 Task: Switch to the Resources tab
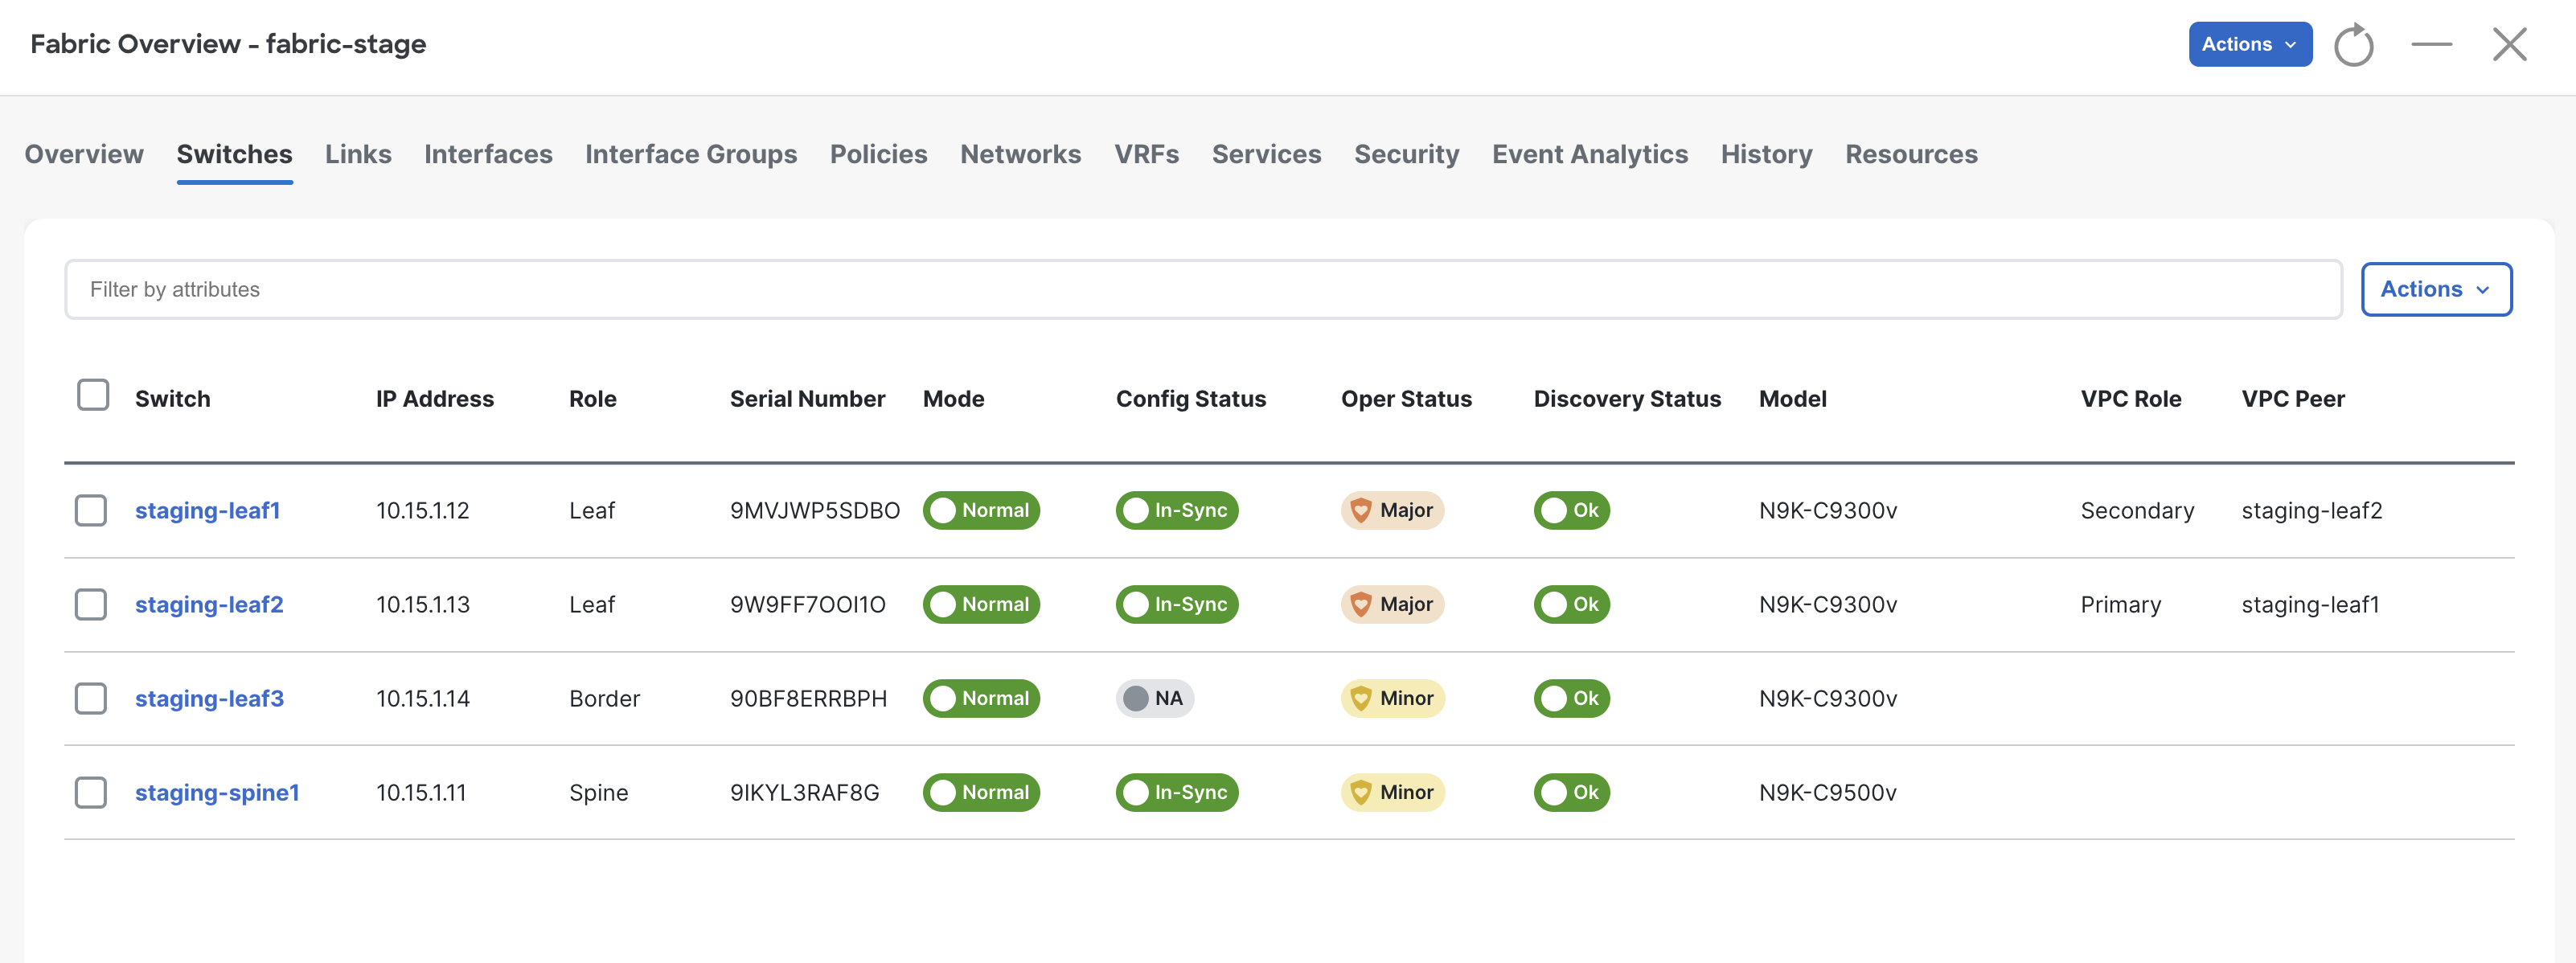click(1911, 155)
